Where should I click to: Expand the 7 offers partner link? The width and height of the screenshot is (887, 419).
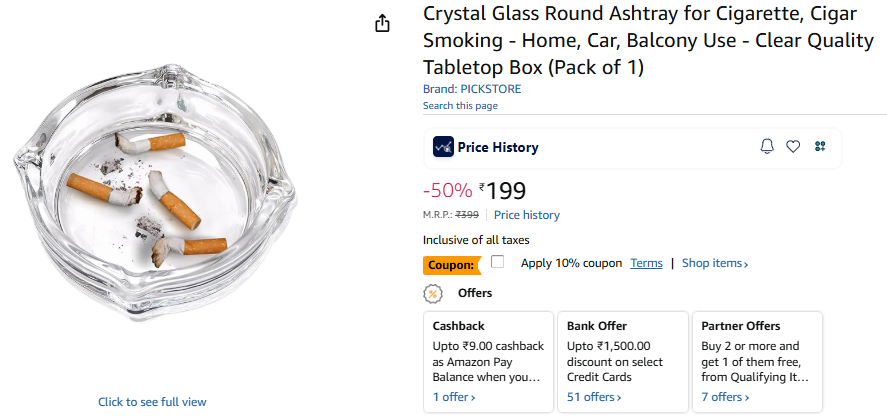click(x=725, y=397)
